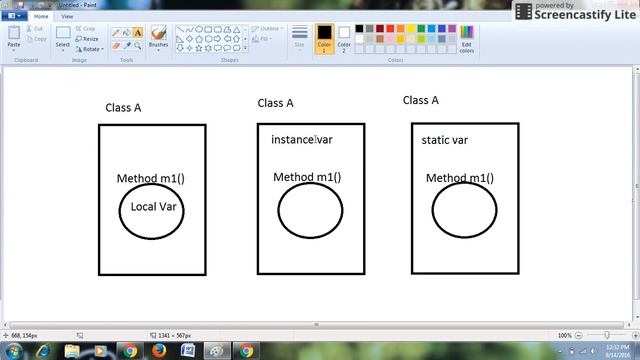Choose the Oval callout shape
Viewport: 640px width, 360px height.
(x=227, y=48)
